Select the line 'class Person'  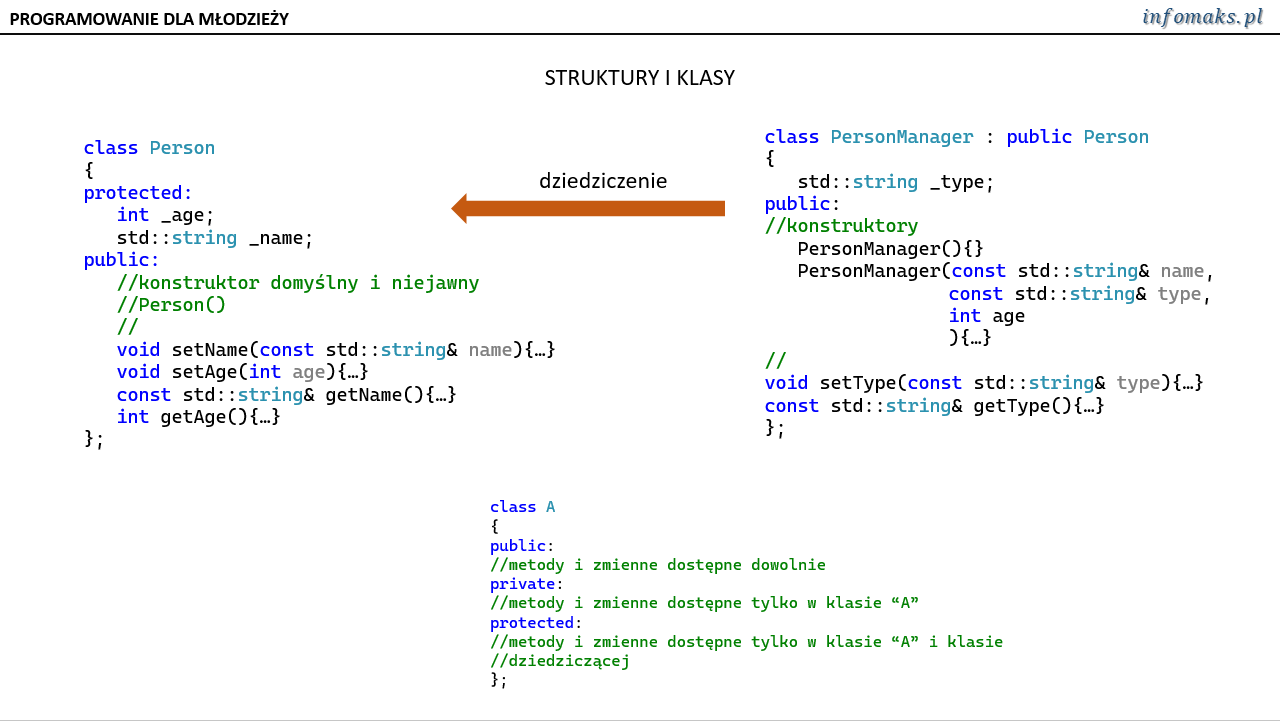point(149,148)
